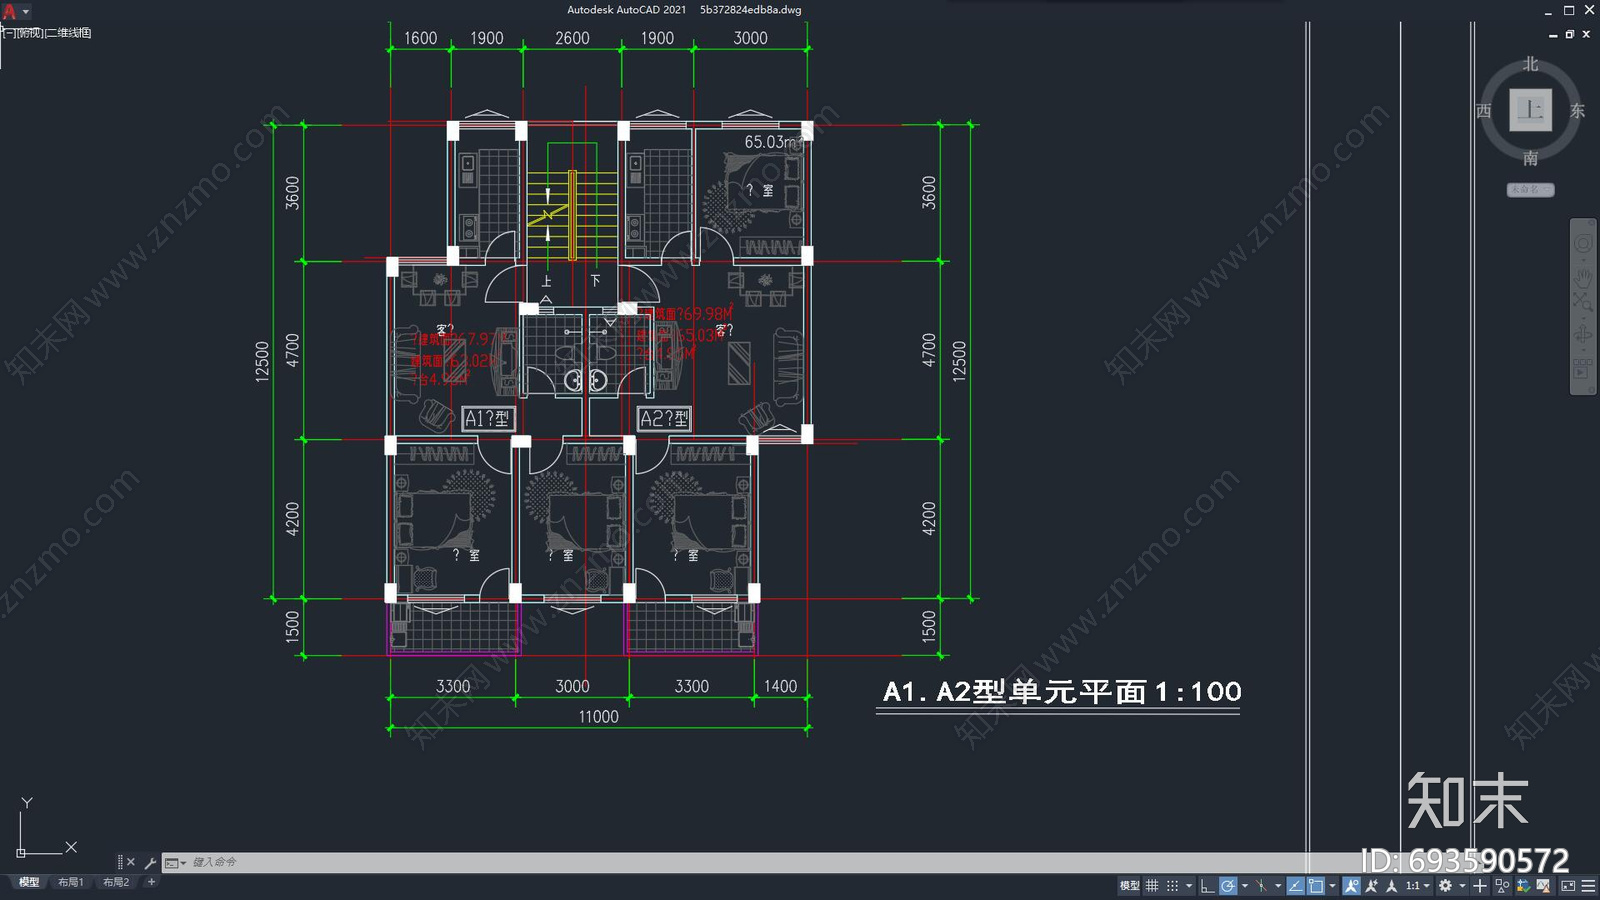Select the A2?型 unit label
The height and width of the screenshot is (900, 1600).
point(664,419)
